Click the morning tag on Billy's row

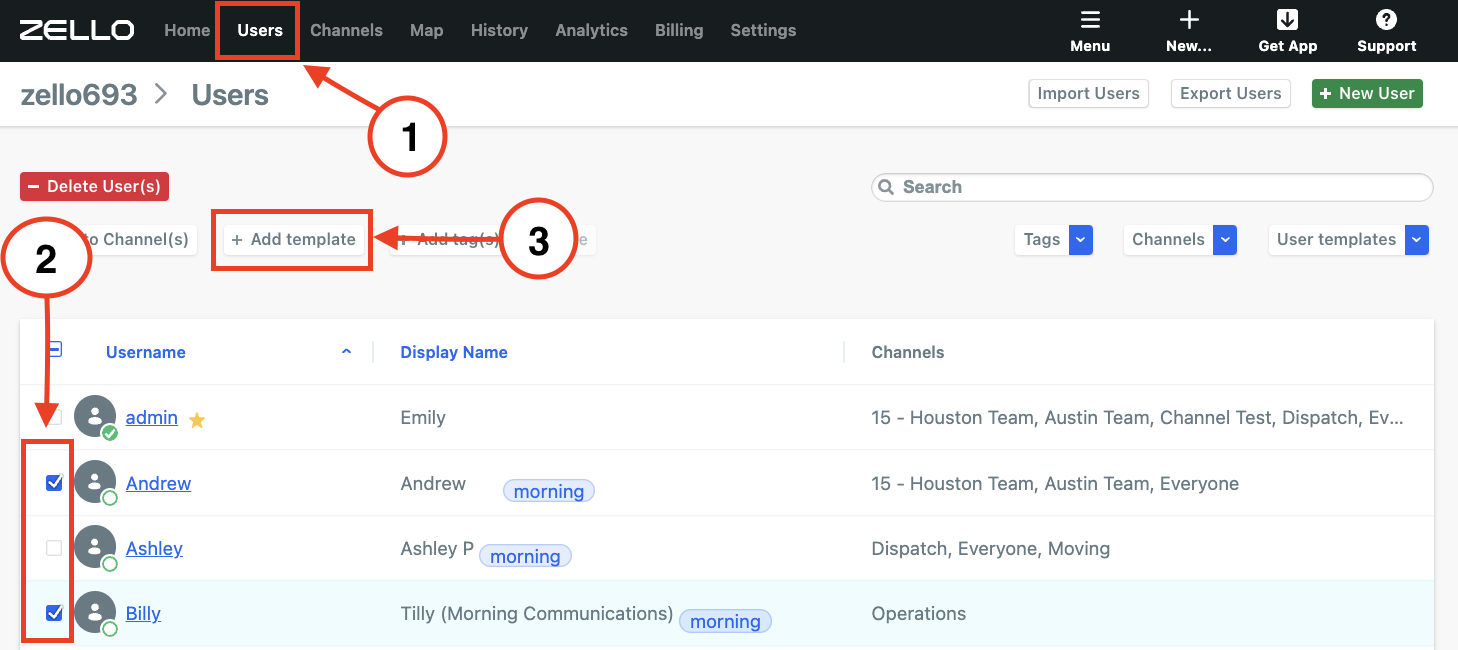coord(725,621)
